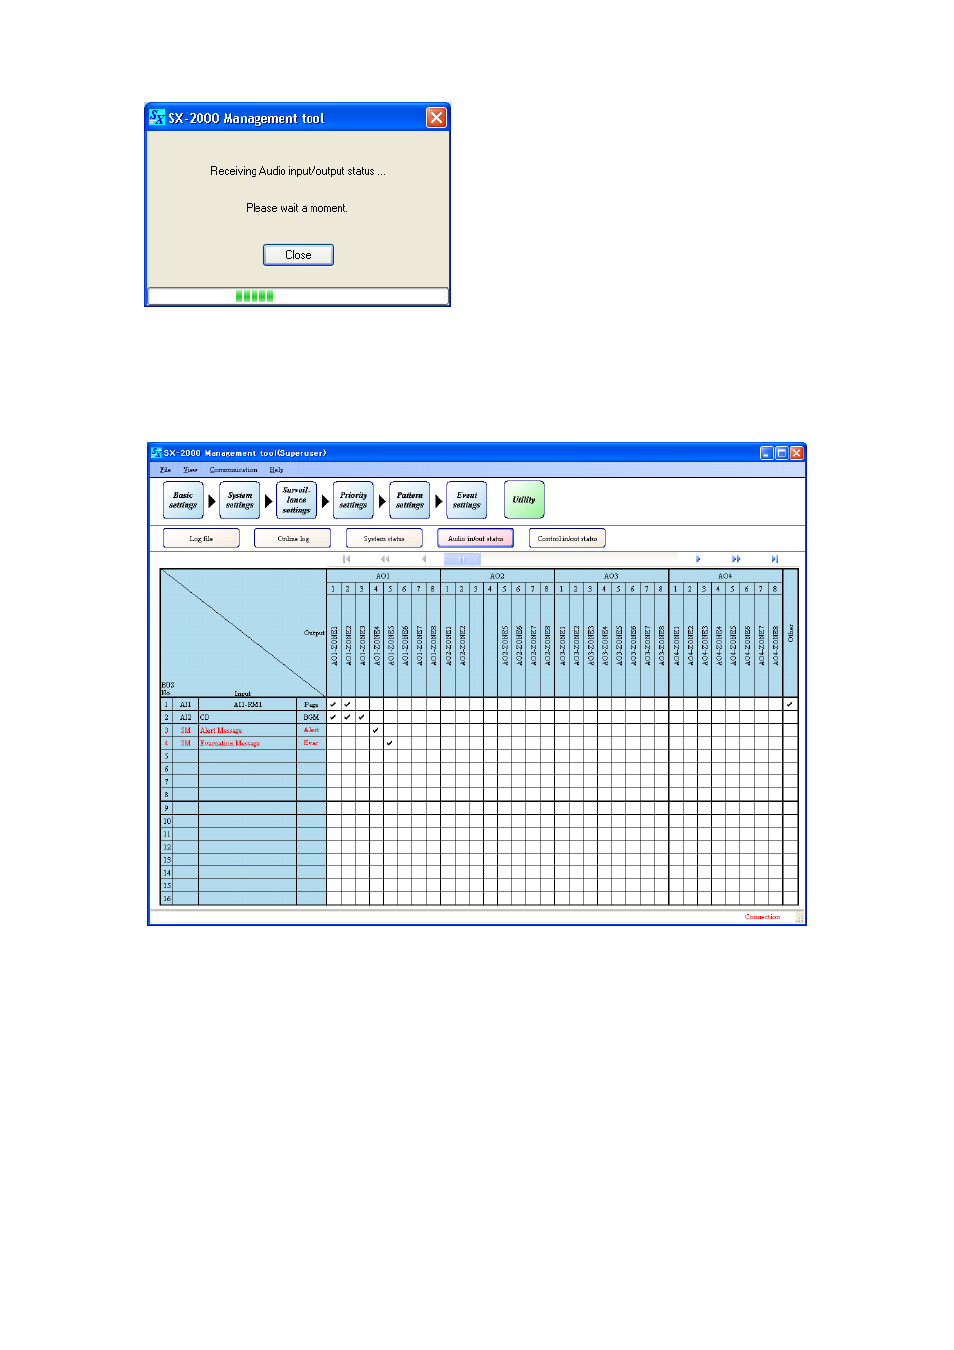Toggle AI1-RM1 check for AO1 zone 2
Viewport: 954px width, 1350px height.
(x=347, y=704)
